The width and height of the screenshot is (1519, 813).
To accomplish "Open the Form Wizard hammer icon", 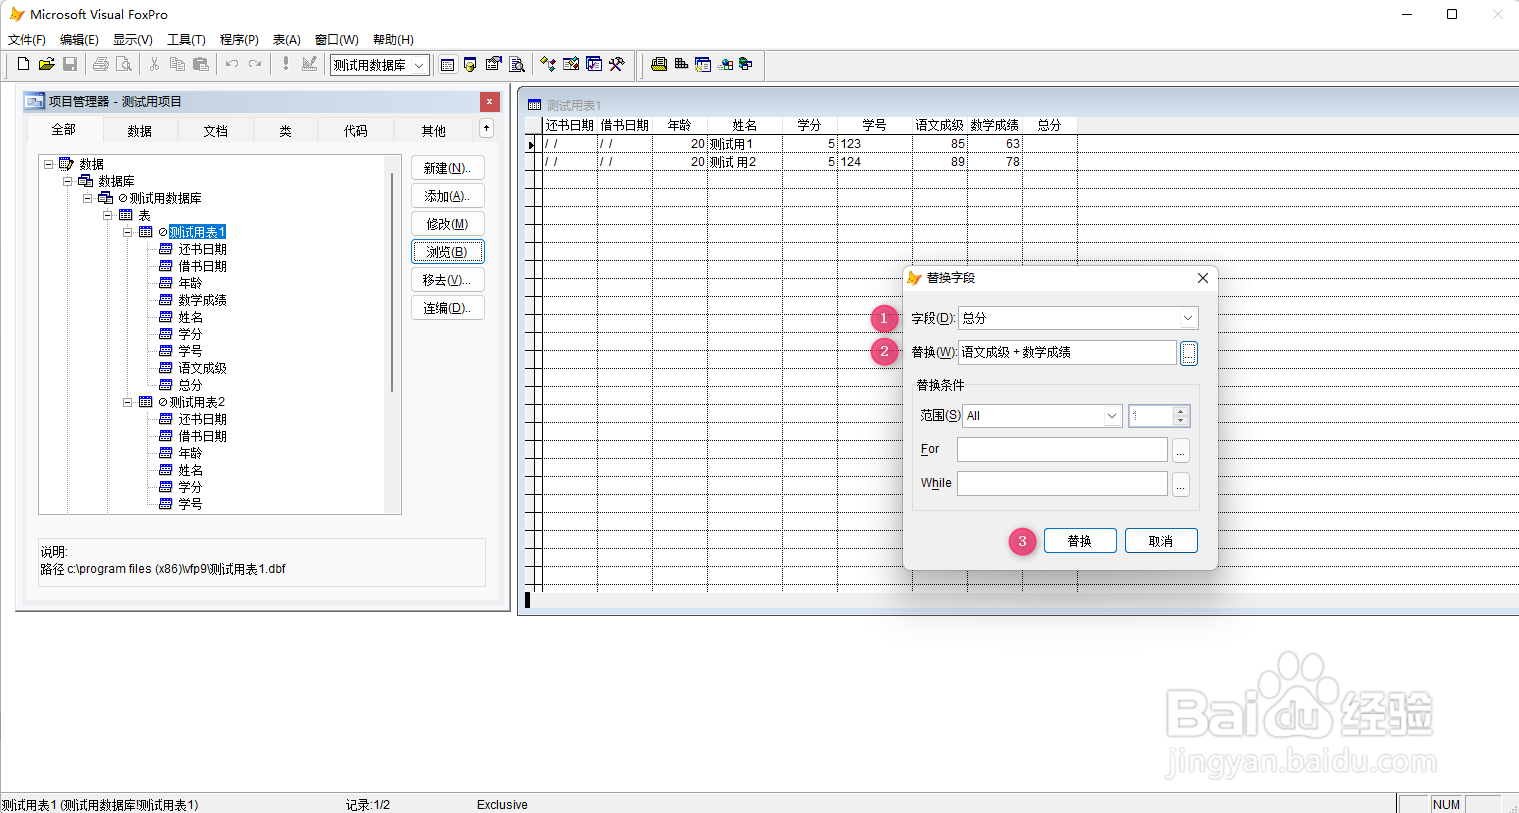I will point(618,64).
